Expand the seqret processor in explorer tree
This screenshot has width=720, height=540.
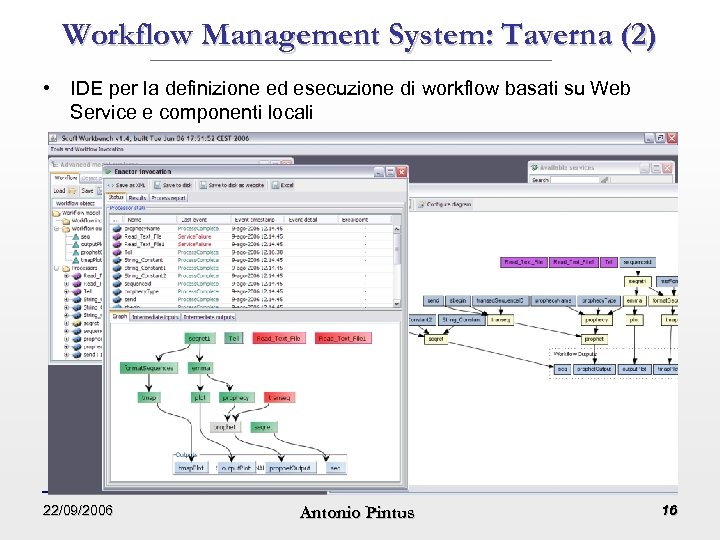tap(66, 323)
